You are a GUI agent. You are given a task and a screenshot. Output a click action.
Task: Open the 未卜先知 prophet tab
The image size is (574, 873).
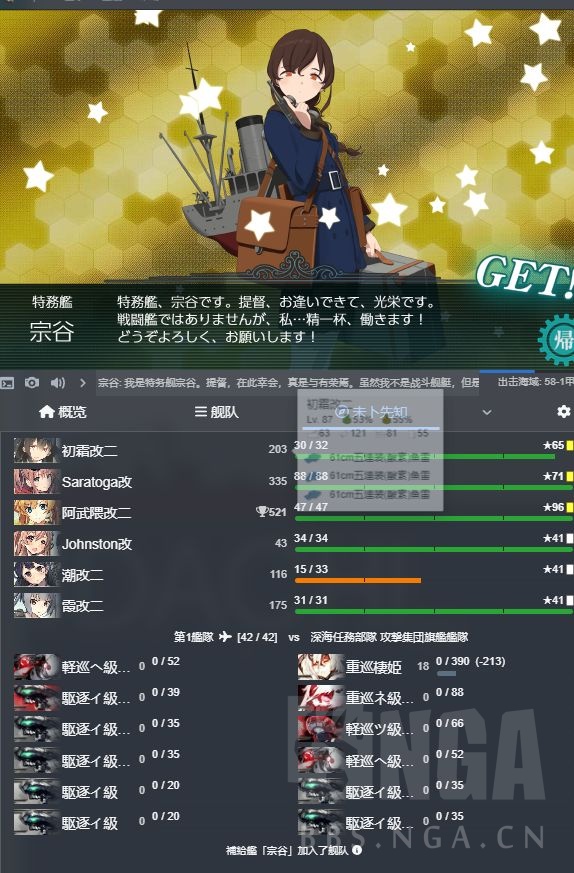(372, 412)
